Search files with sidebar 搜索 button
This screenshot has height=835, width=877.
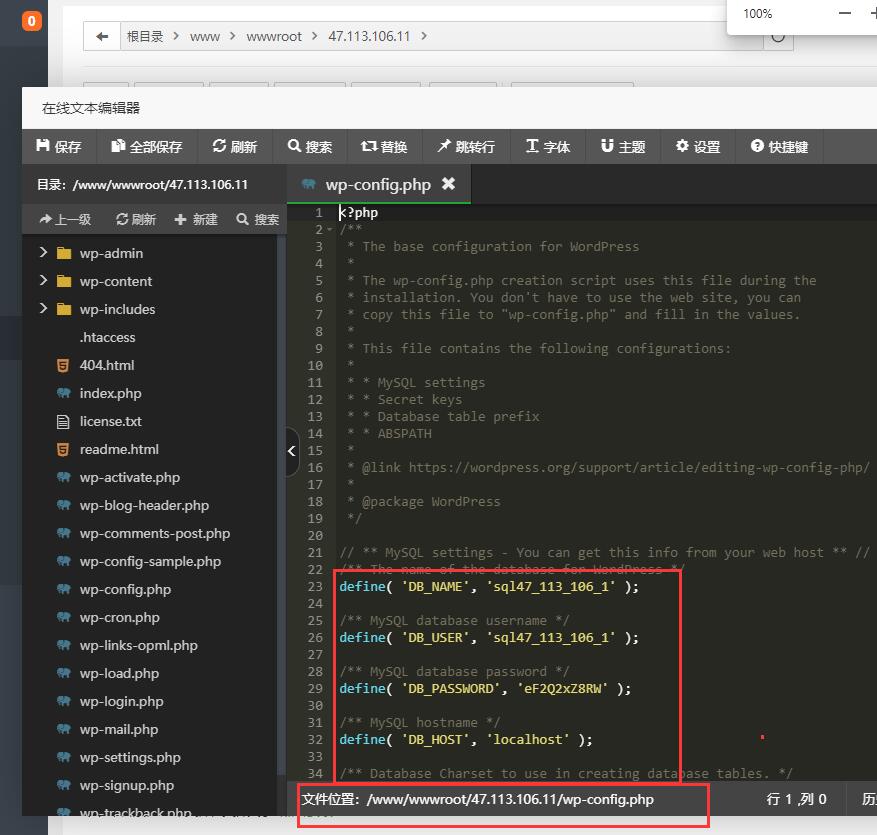coord(258,219)
